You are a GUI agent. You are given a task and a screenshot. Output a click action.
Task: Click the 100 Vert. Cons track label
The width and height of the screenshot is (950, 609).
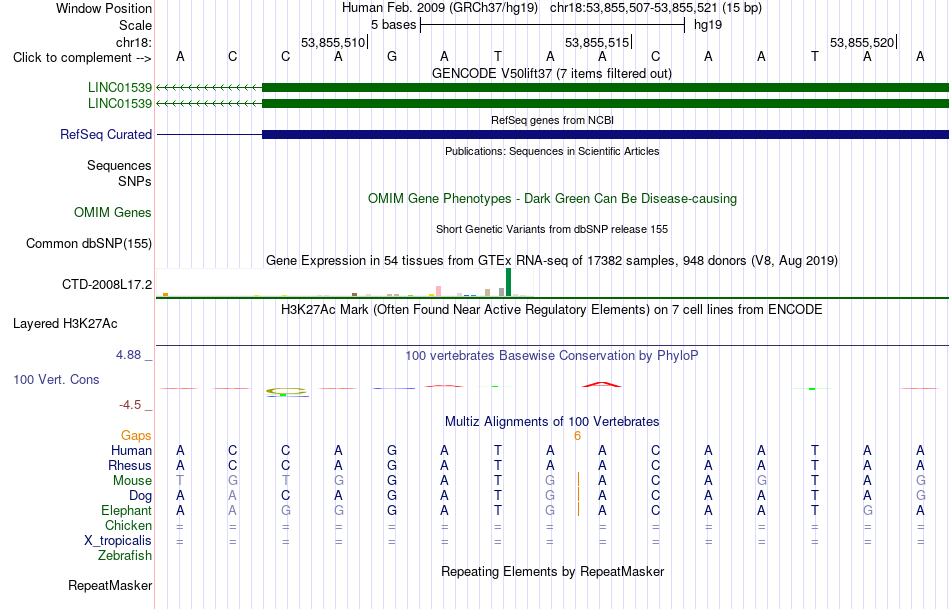coord(56,379)
